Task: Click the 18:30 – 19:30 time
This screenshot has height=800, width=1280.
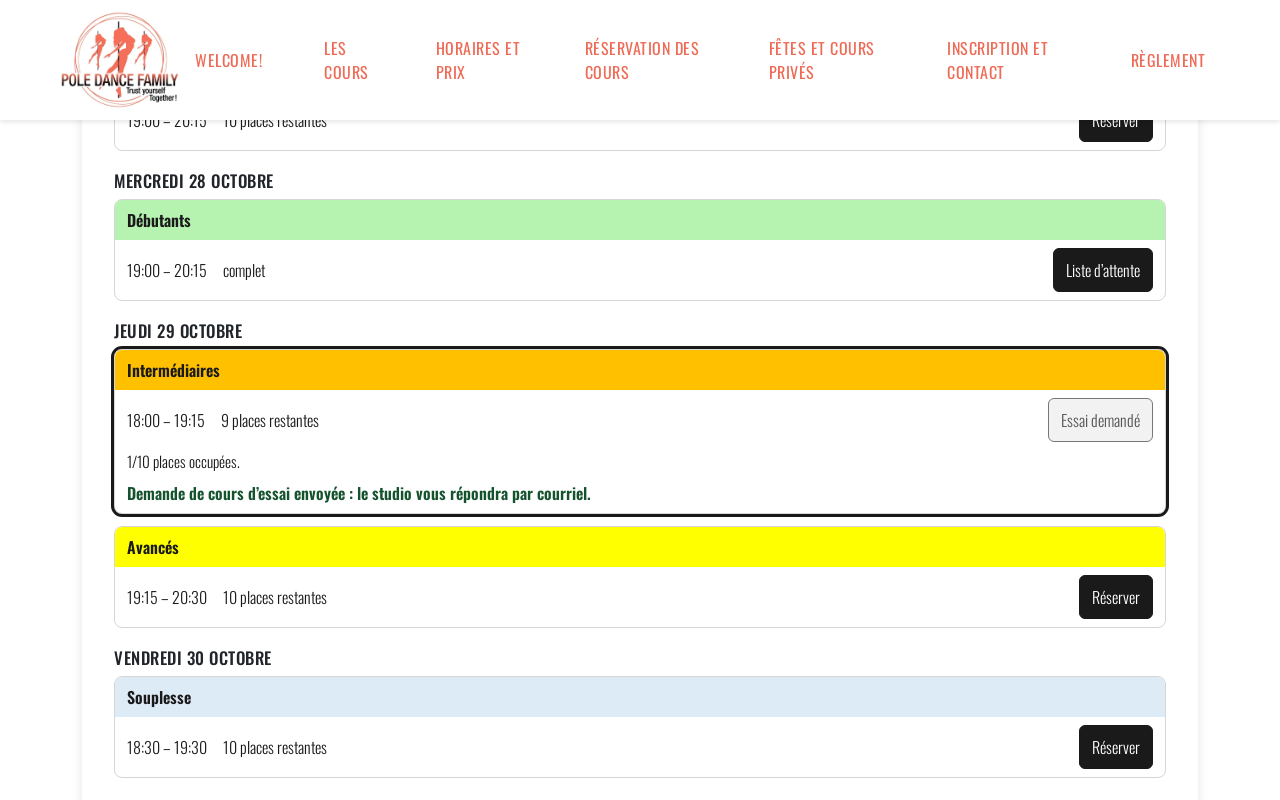Action: coord(167,747)
